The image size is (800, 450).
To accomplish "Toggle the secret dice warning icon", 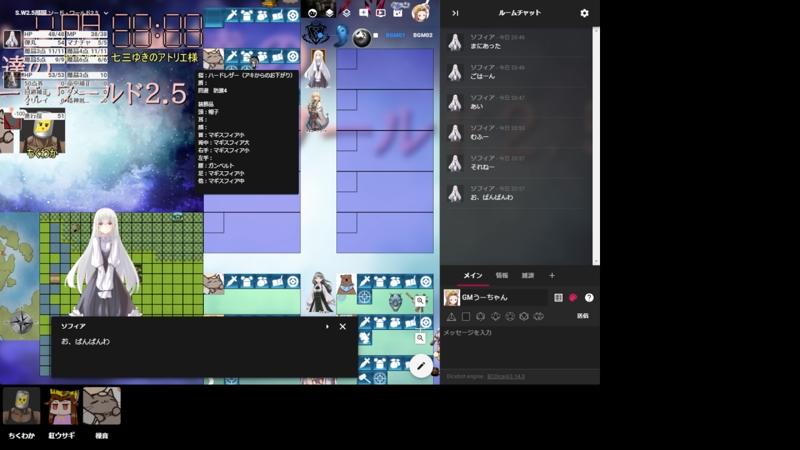I will point(451,316).
